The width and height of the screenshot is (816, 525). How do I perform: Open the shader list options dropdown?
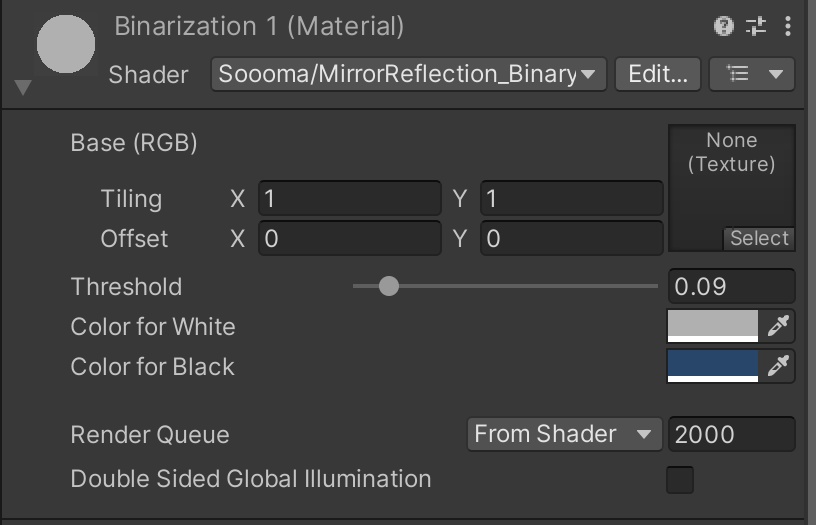coord(752,74)
